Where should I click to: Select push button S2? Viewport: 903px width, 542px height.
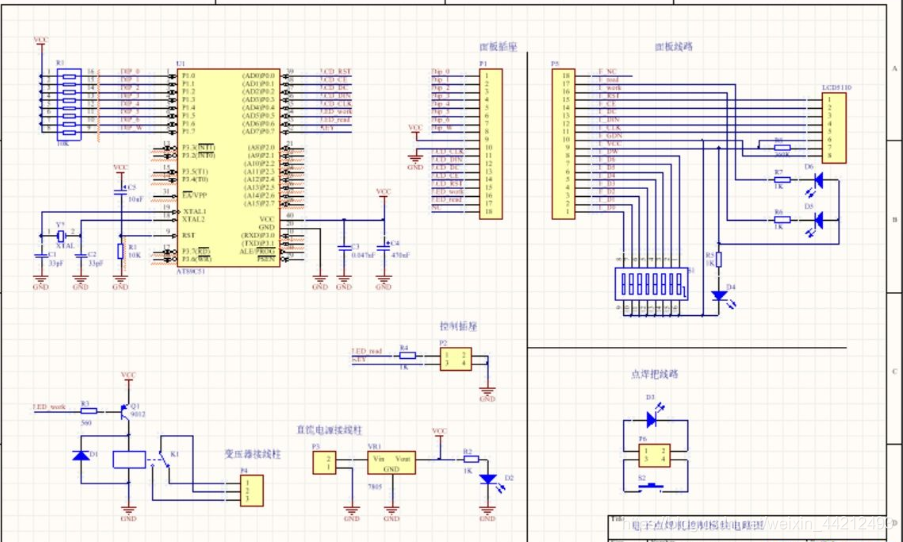pyautogui.click(x=651, y=487)
